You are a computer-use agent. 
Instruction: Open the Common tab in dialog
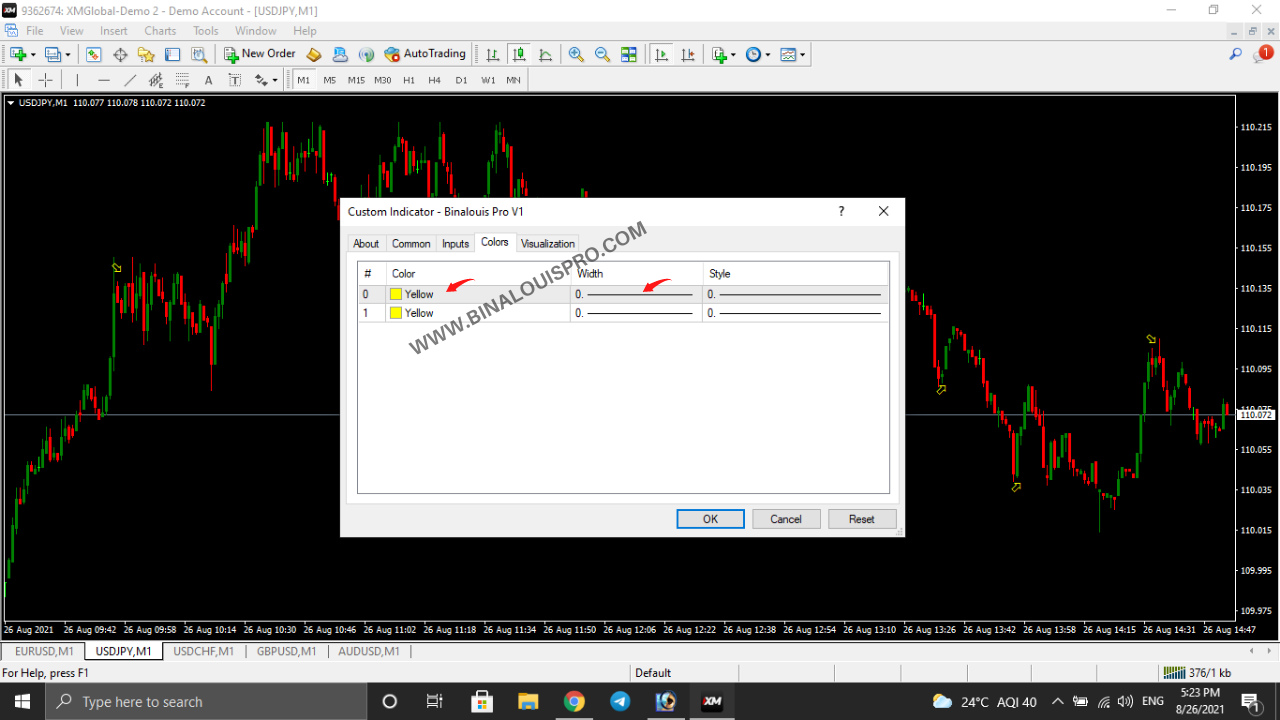(411, 244)
